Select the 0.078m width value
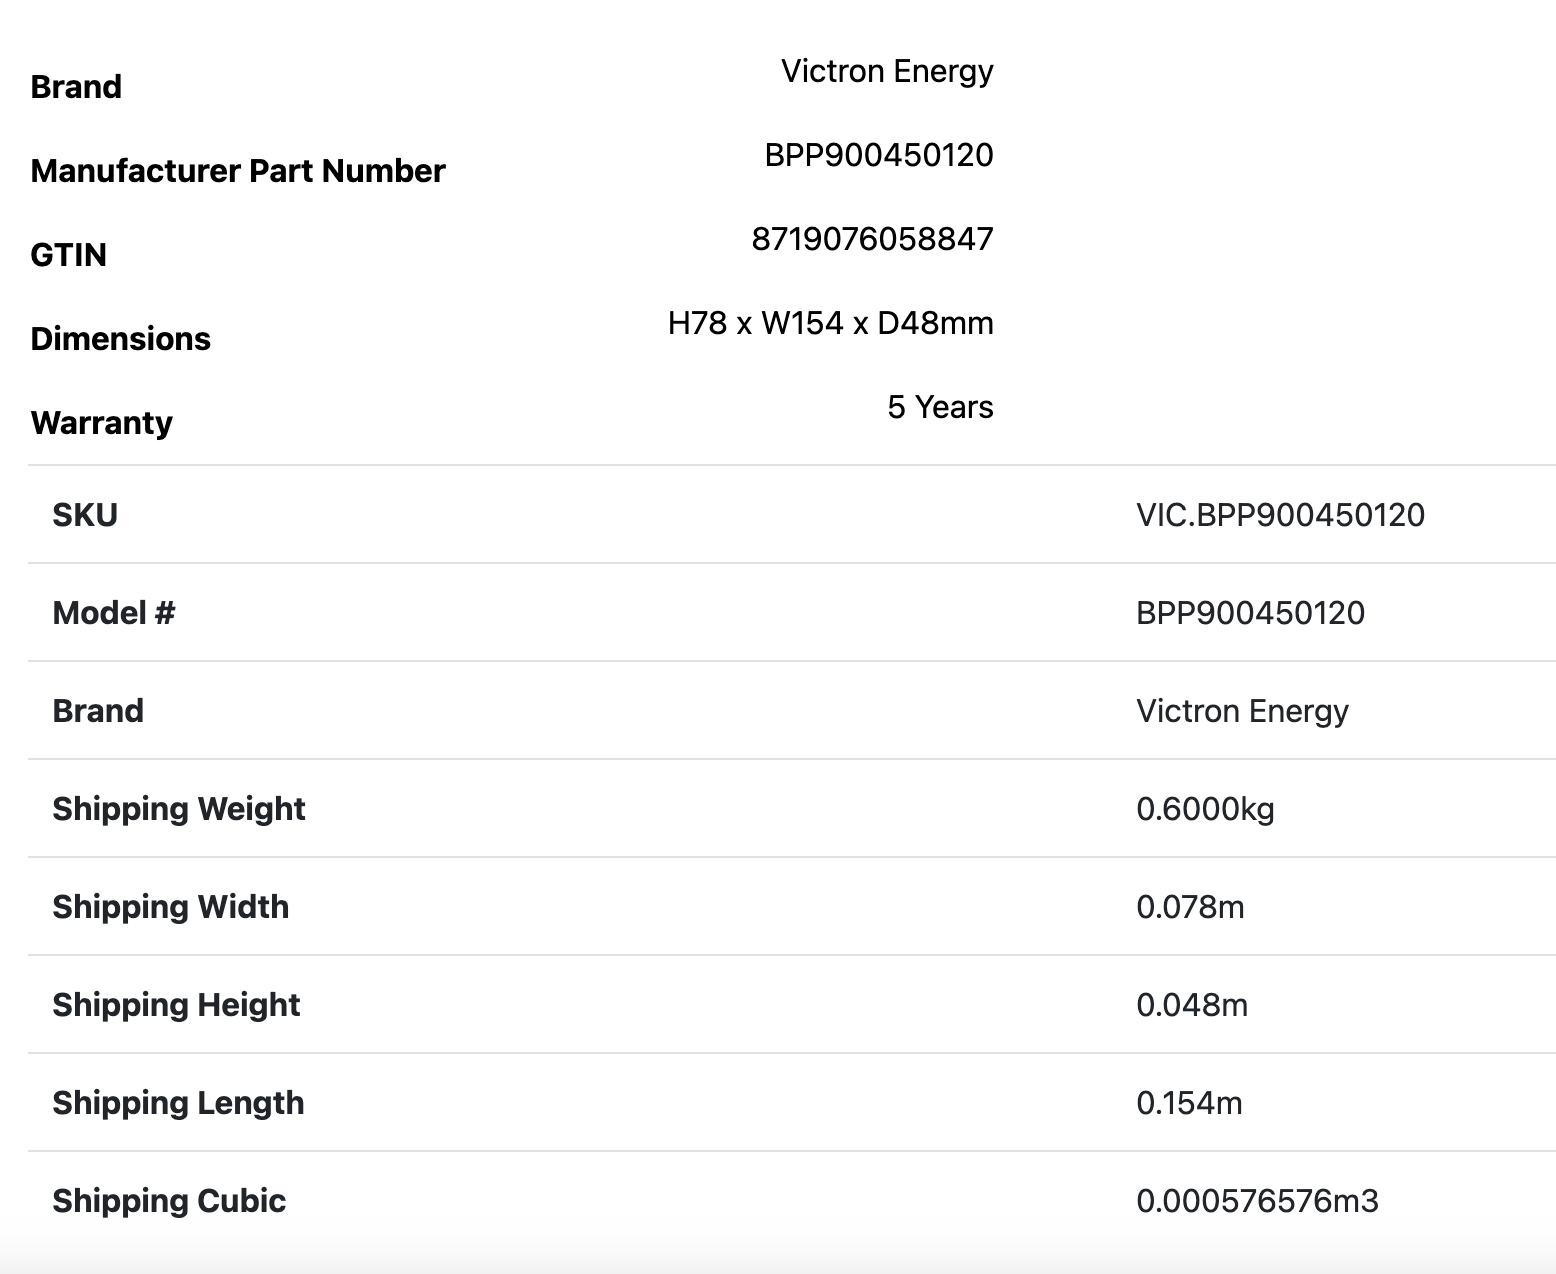 tap(1190, 907)
